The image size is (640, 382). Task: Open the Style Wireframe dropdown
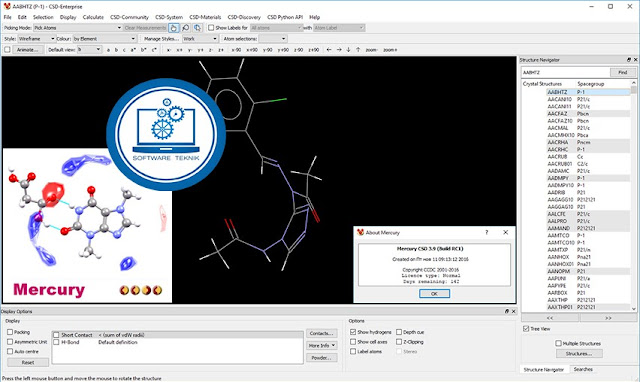coord(36,38)
